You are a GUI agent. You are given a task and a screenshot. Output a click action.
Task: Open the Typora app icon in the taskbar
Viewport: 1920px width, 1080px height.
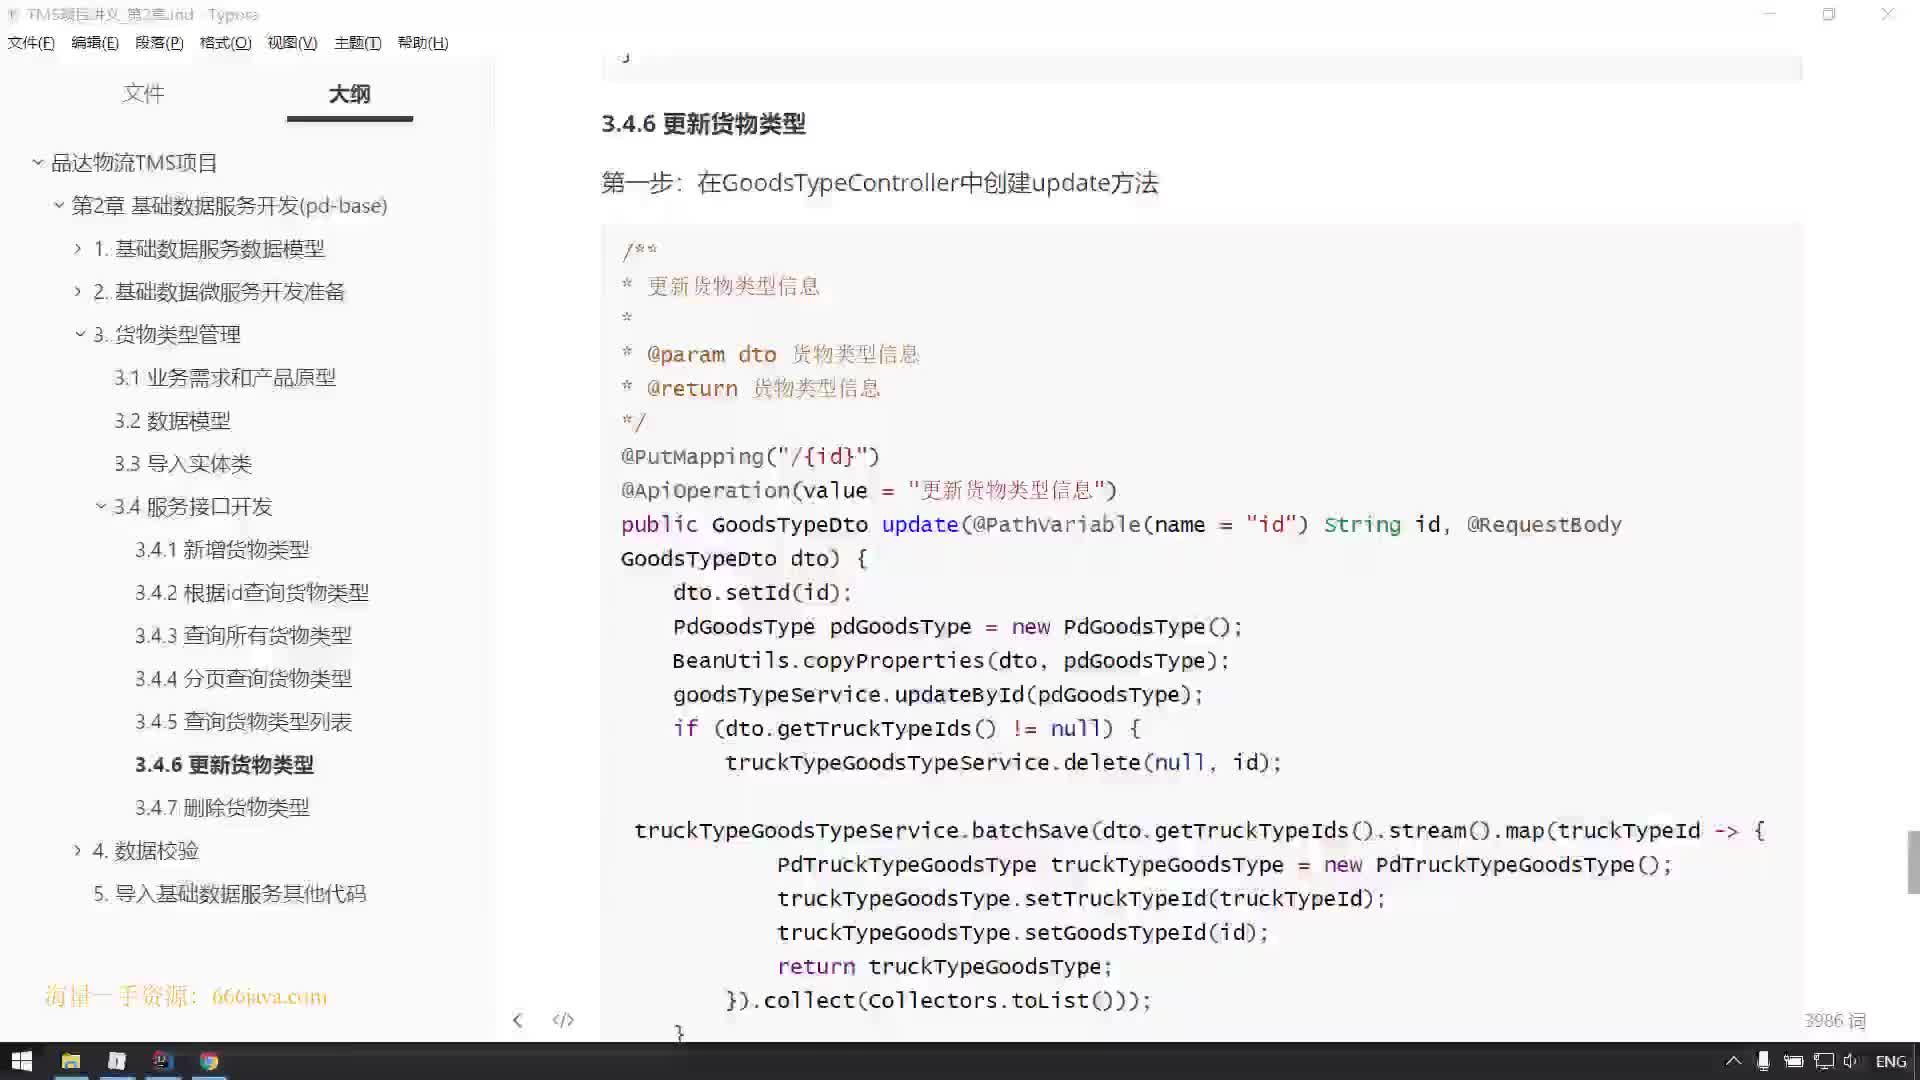click(117, 1061)
